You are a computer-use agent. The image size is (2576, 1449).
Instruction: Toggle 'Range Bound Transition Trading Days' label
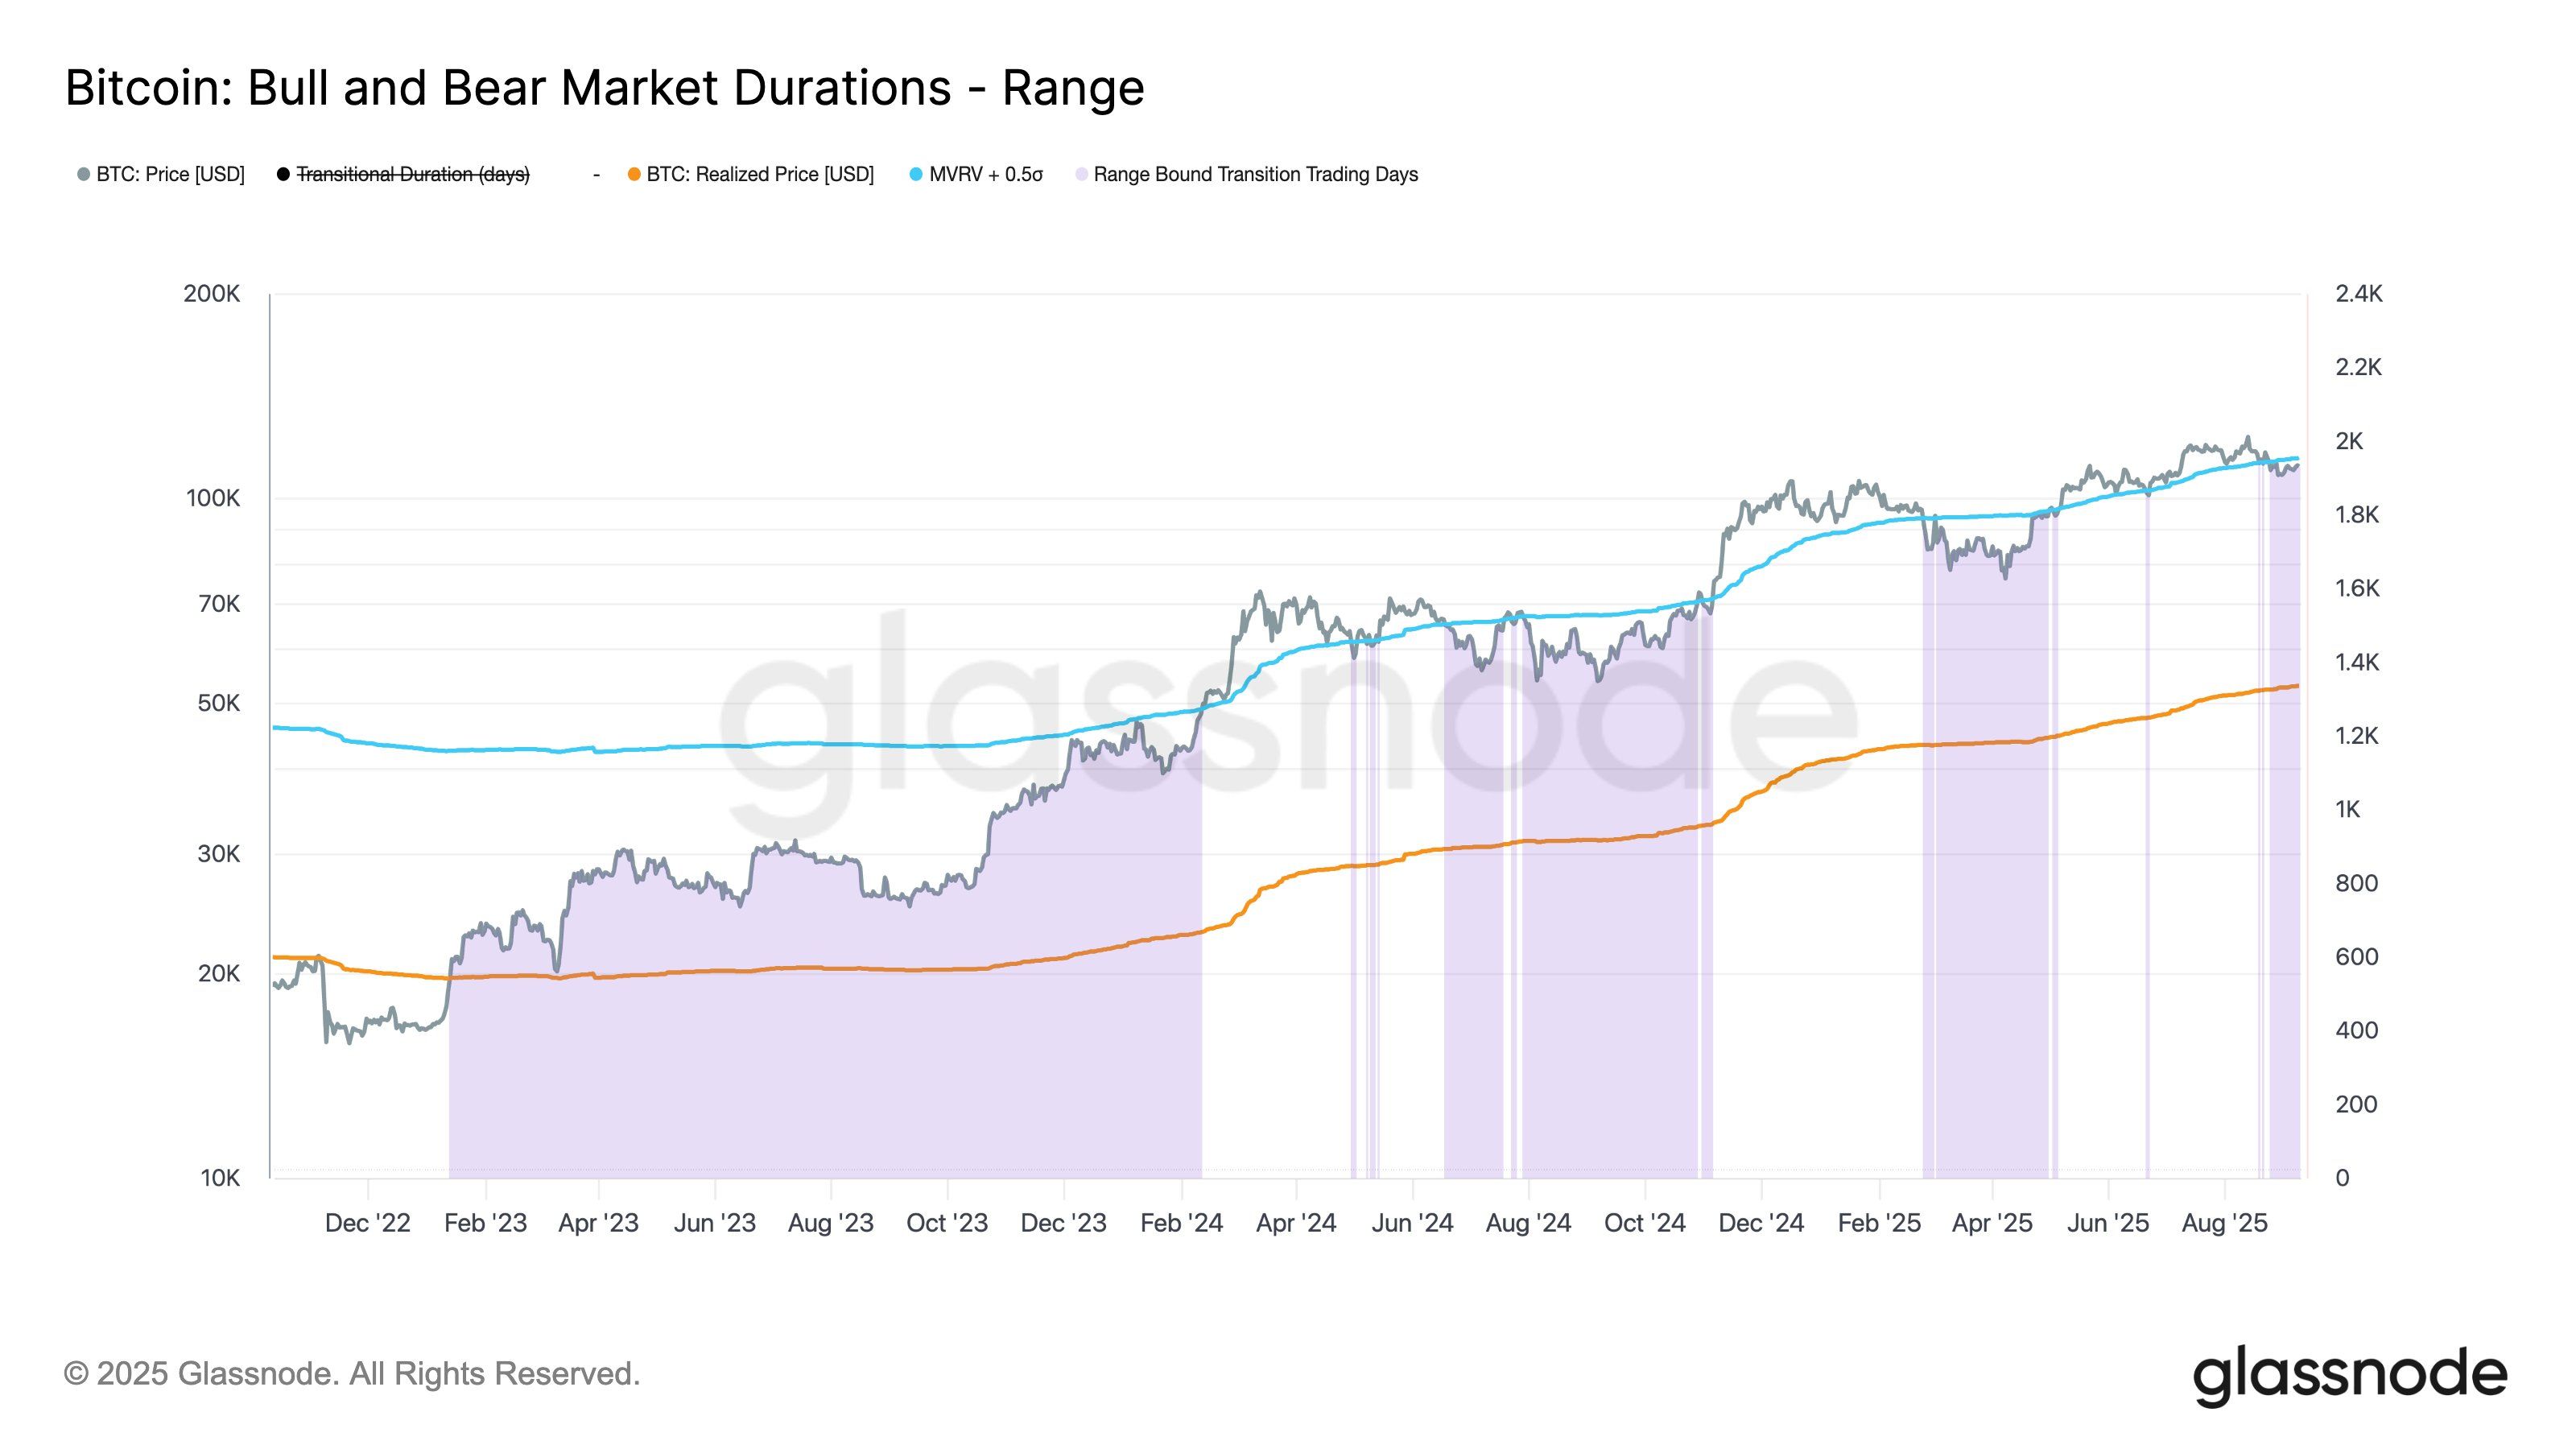[x=1255, y=175]
